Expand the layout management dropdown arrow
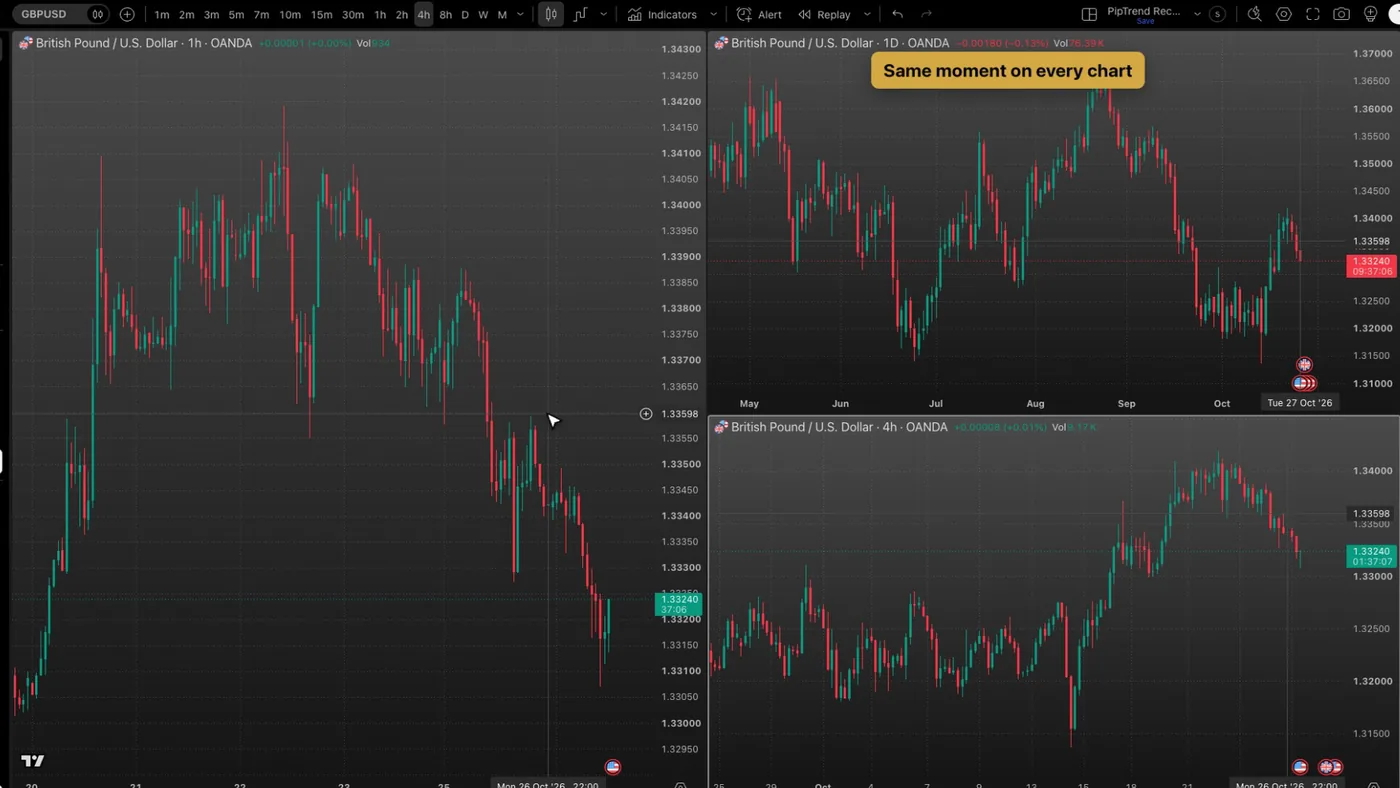The image size is (1400, 788). click(1197, 14)
